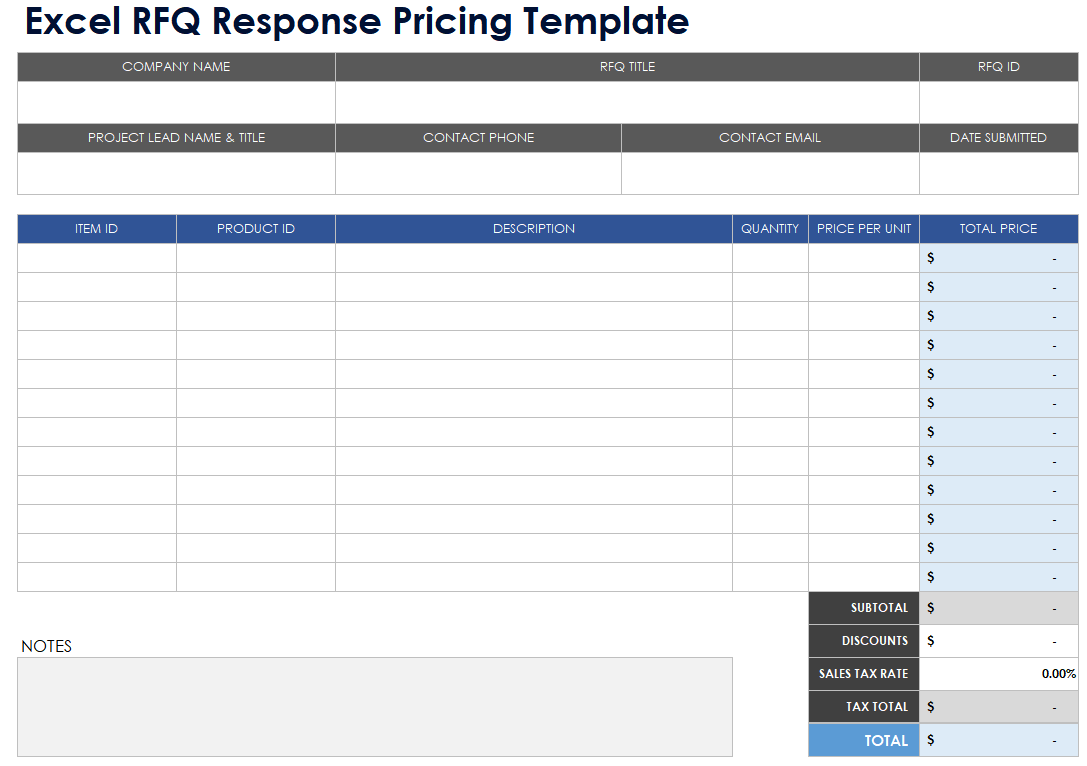The width and height of the screenshot is (1087, 766).
Task: Select the blank Contact Email cell
Action: 770,173
